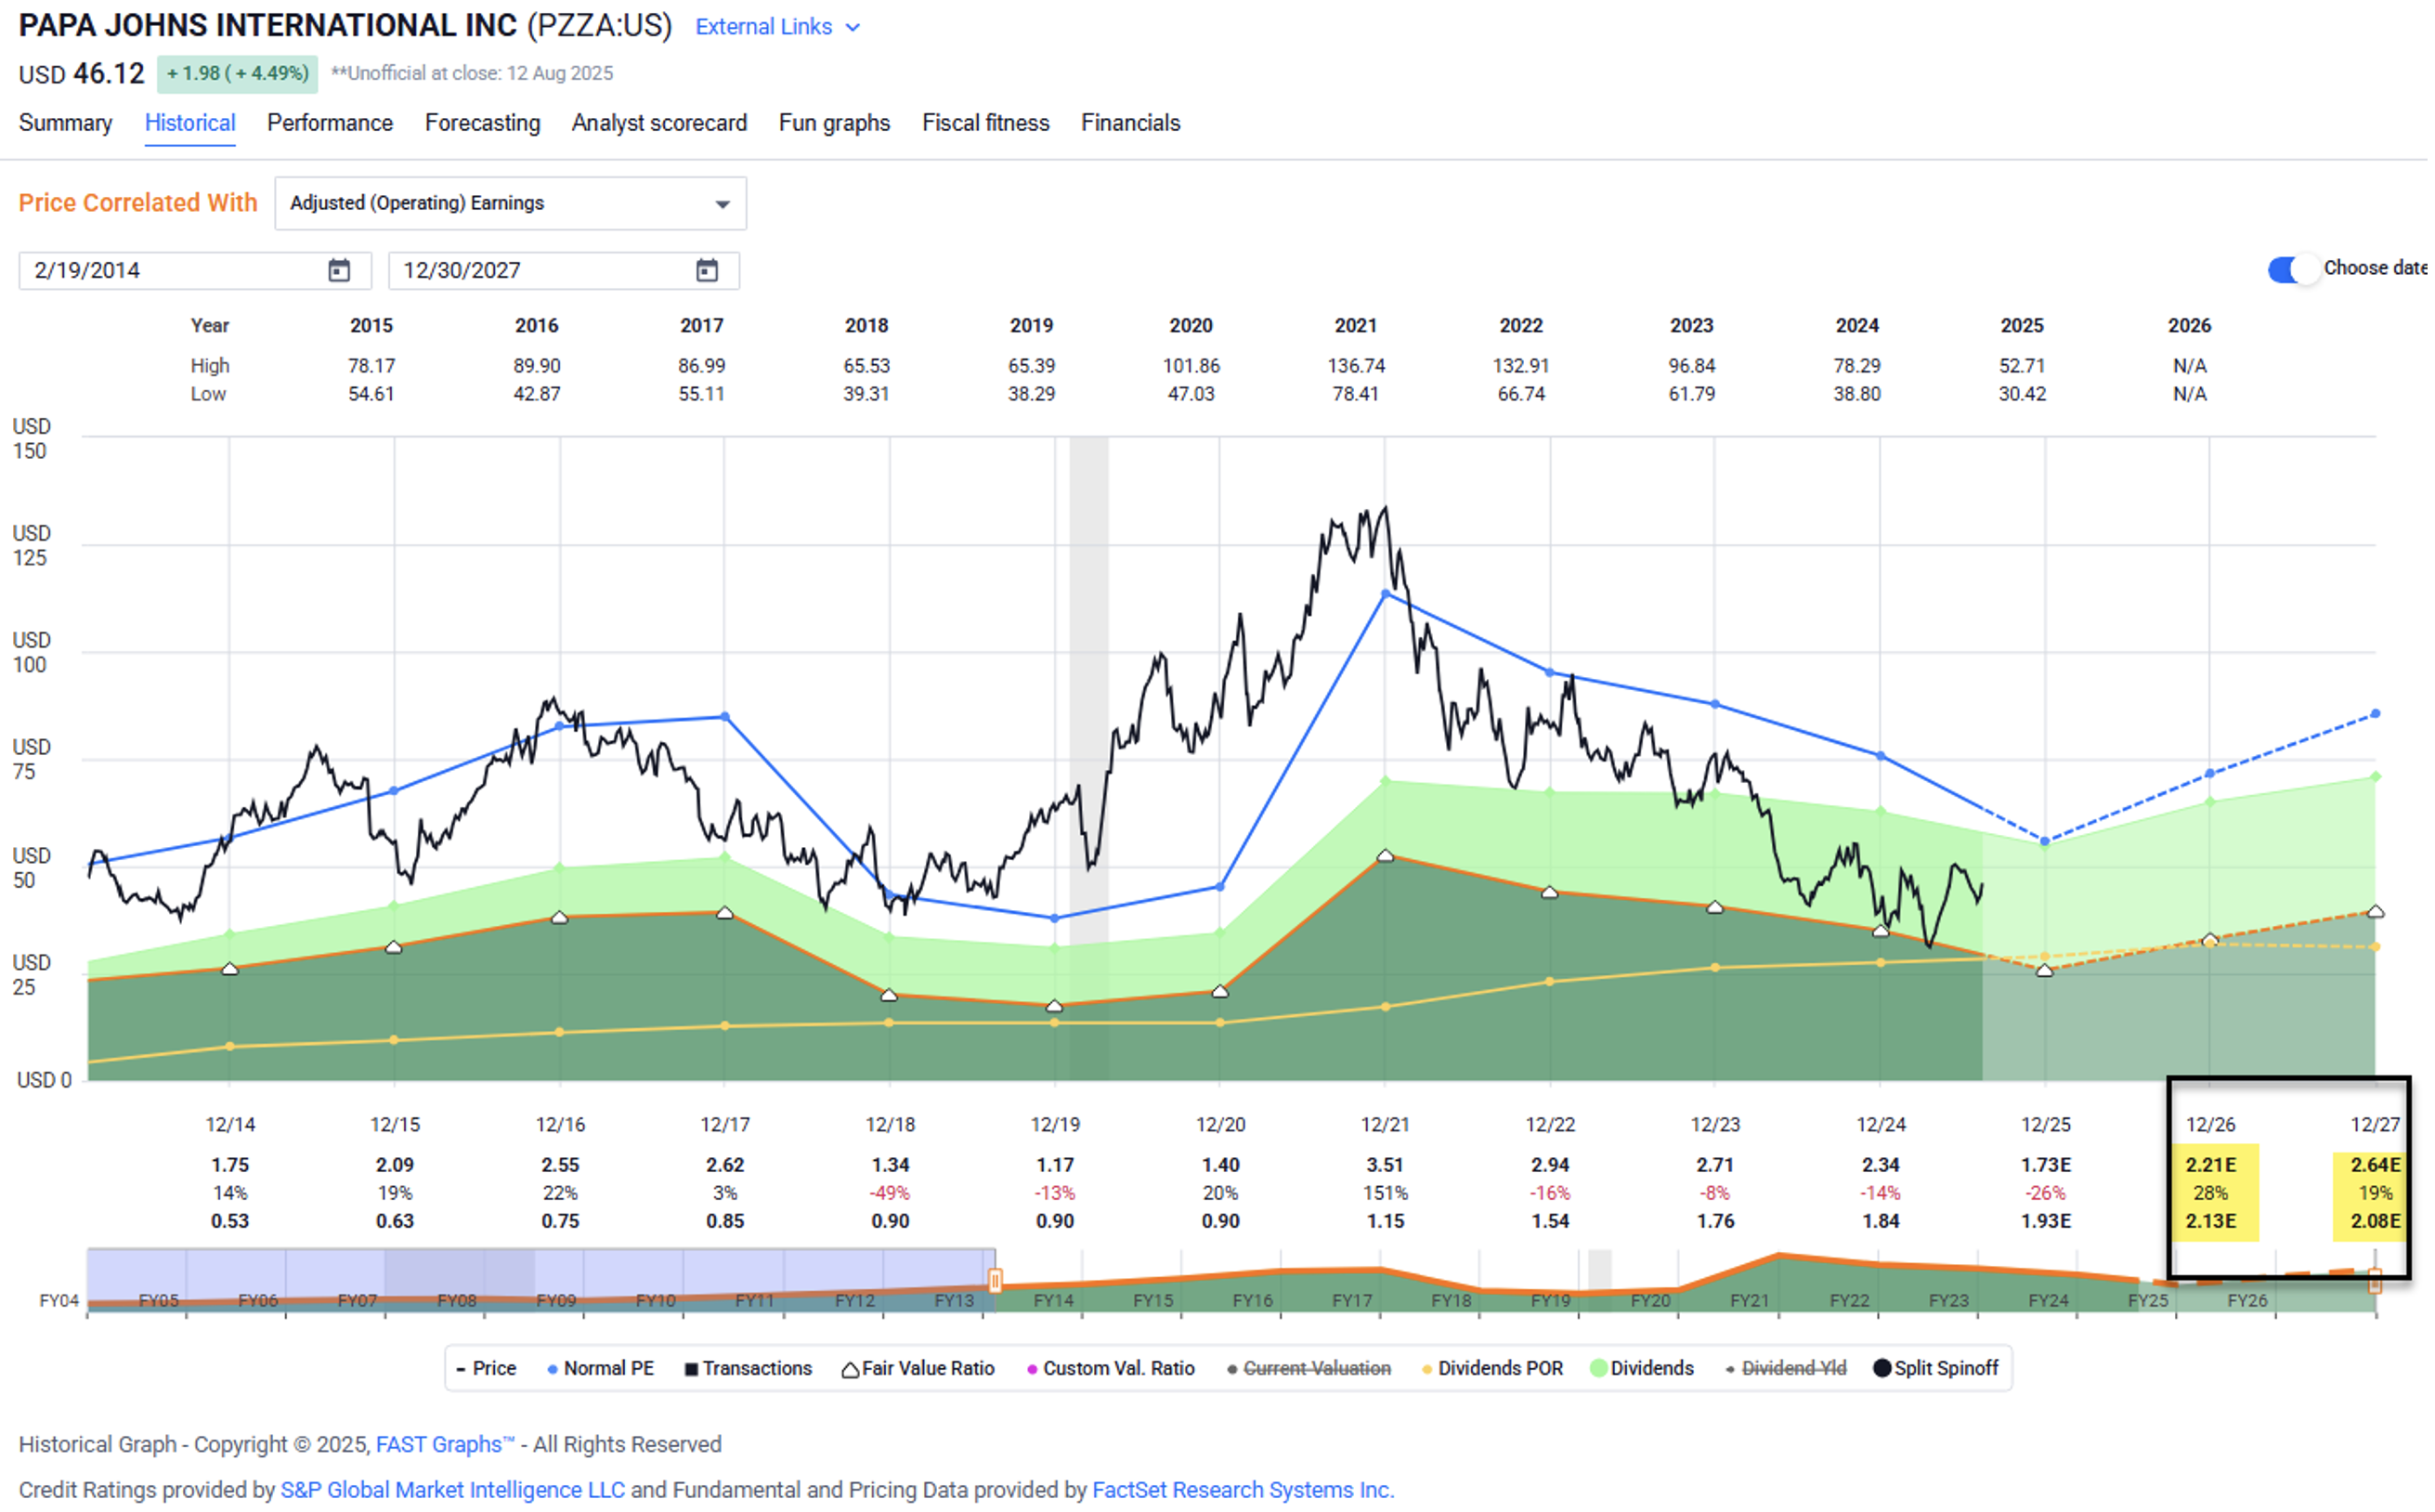Toggle the Fair Value Ratio legend item
Screen dimensions: 2435x1512
(x=918, y=1368)
